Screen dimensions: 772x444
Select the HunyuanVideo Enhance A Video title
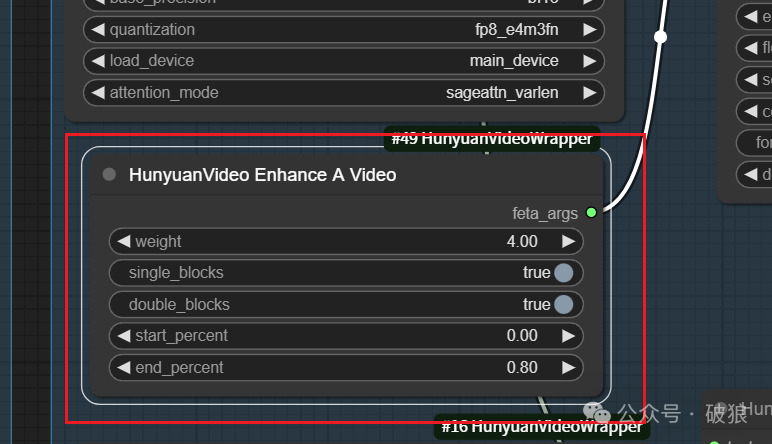click(x=262, y=175)
